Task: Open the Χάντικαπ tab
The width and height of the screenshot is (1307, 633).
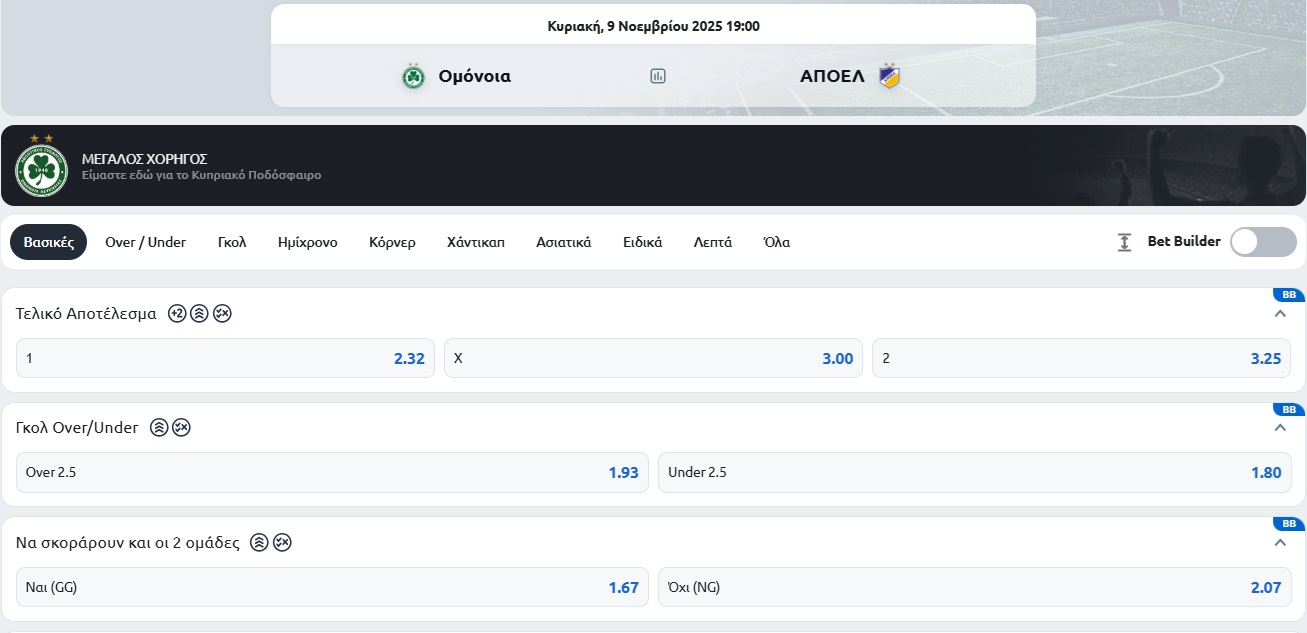Action: coord(476,242)
